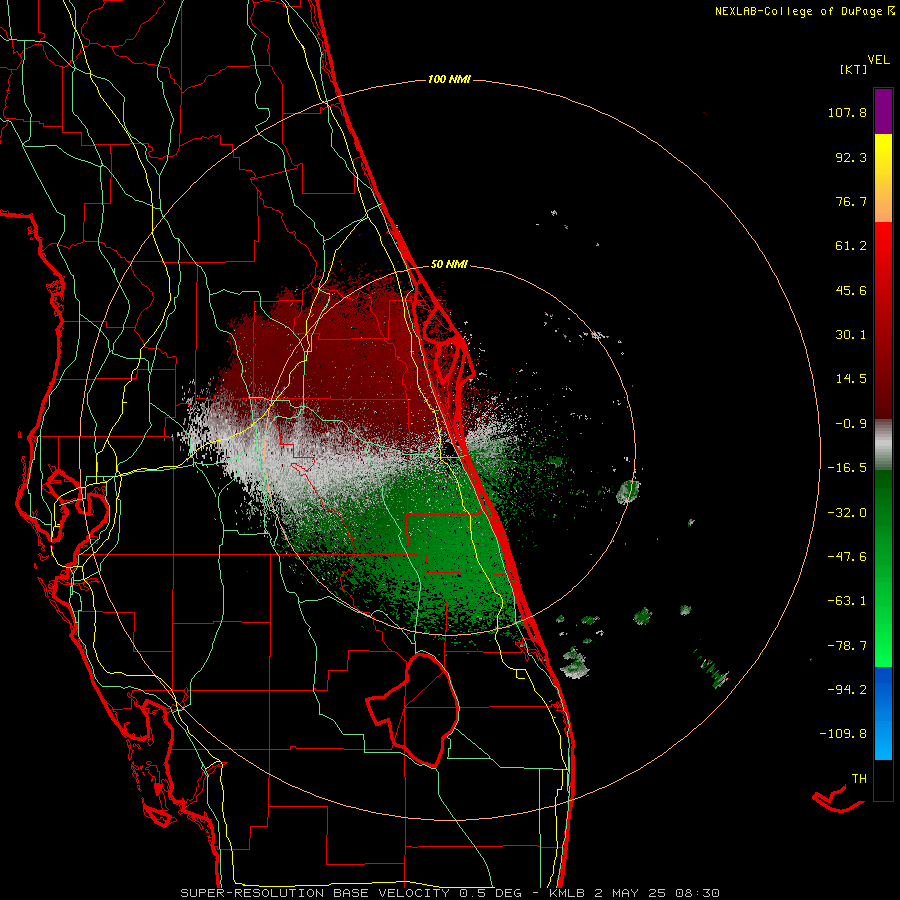Click the purple color bar segment
900x900 pixels.
tap(883, 111)
